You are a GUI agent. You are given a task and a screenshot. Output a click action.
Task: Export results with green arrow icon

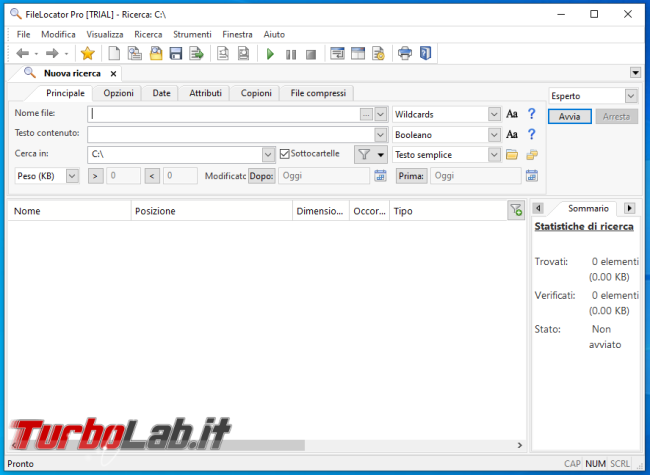tap(196, 53)
